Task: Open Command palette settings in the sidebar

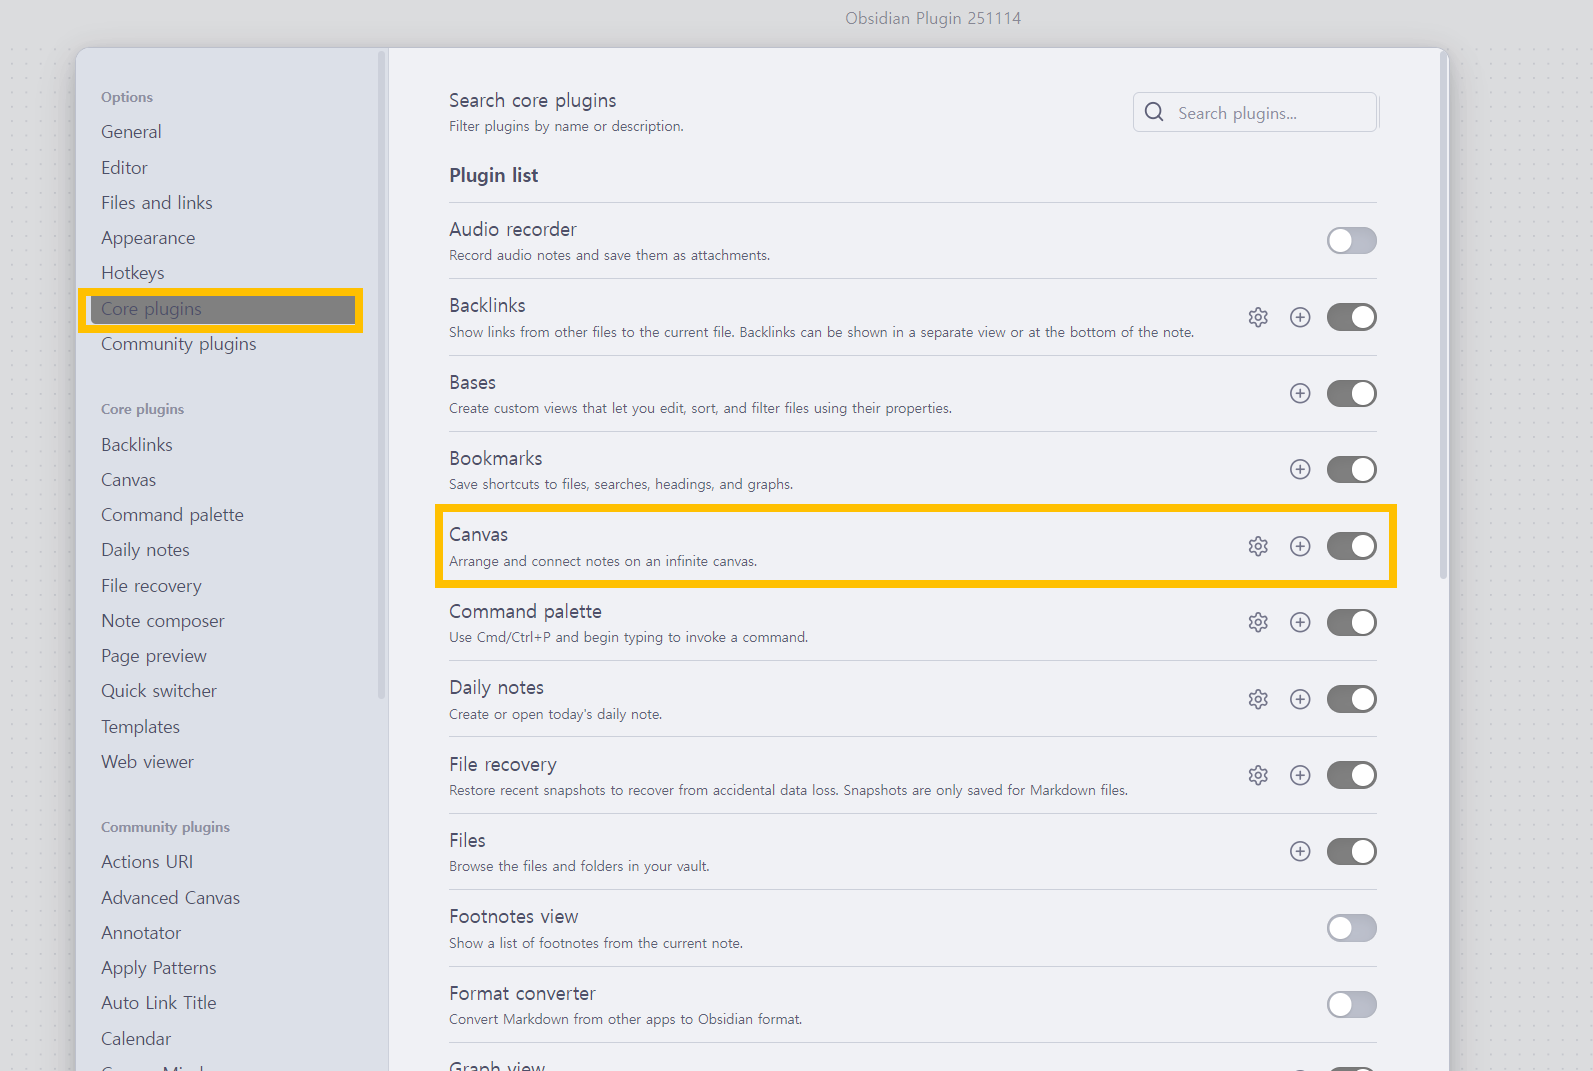Action: tap(173, 515)
